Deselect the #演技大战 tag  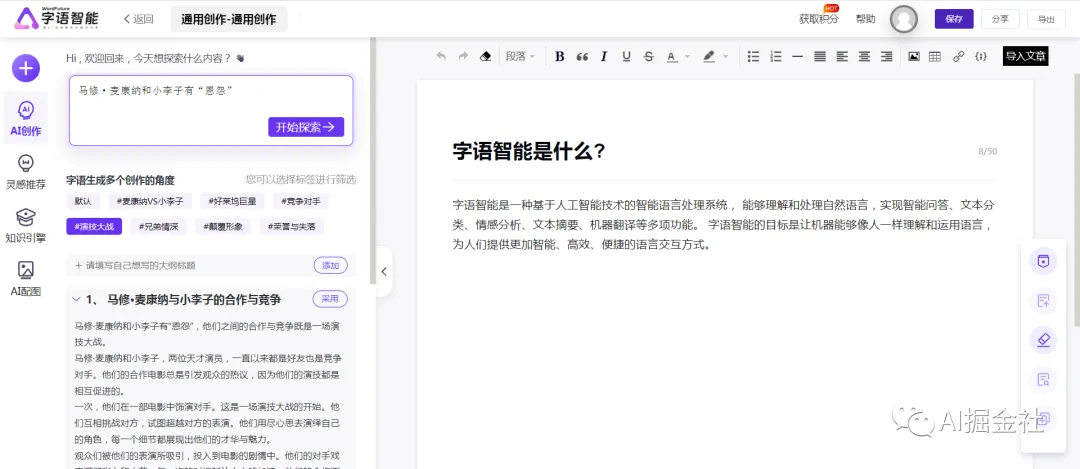pos(94,227)
